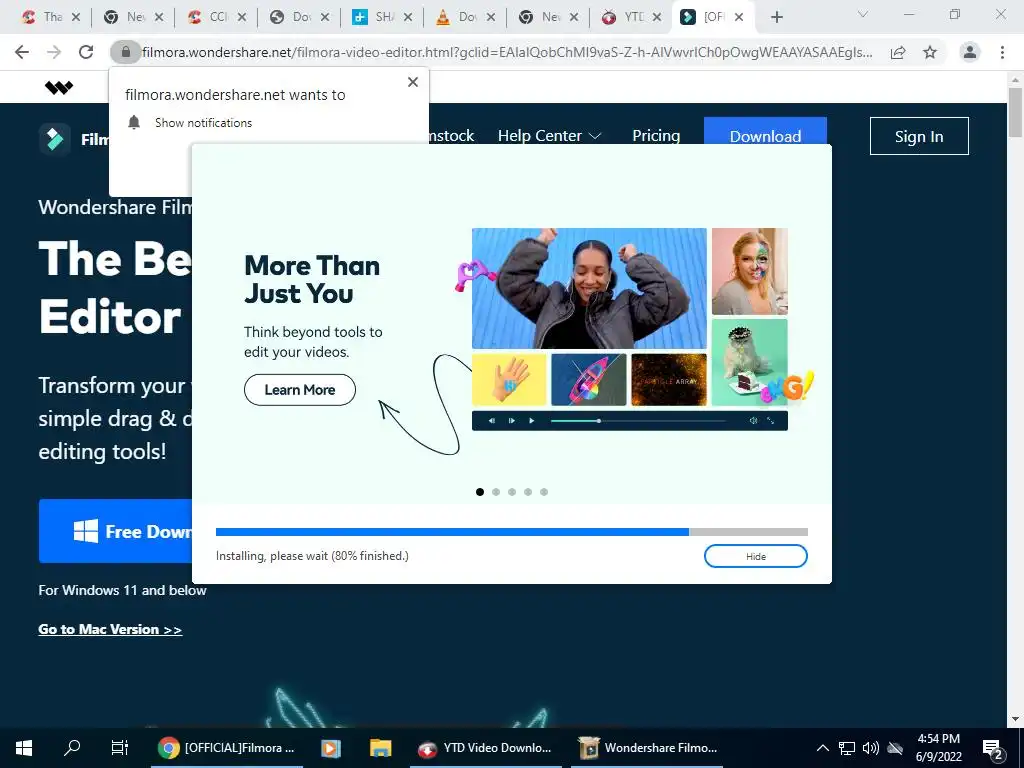The height and width of the screenshot is (768, 1024).
Task: Share this page via address bar icon
Action: click(898, 52)
